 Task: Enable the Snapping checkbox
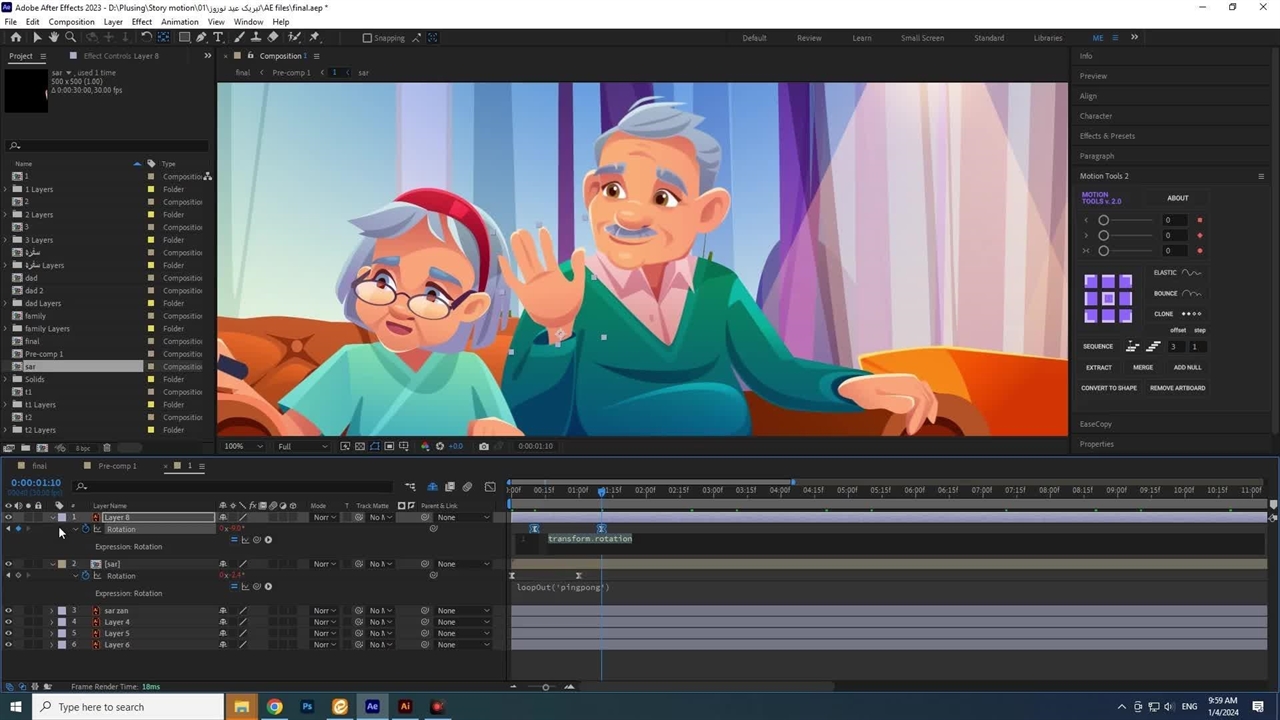coord(367,38)
